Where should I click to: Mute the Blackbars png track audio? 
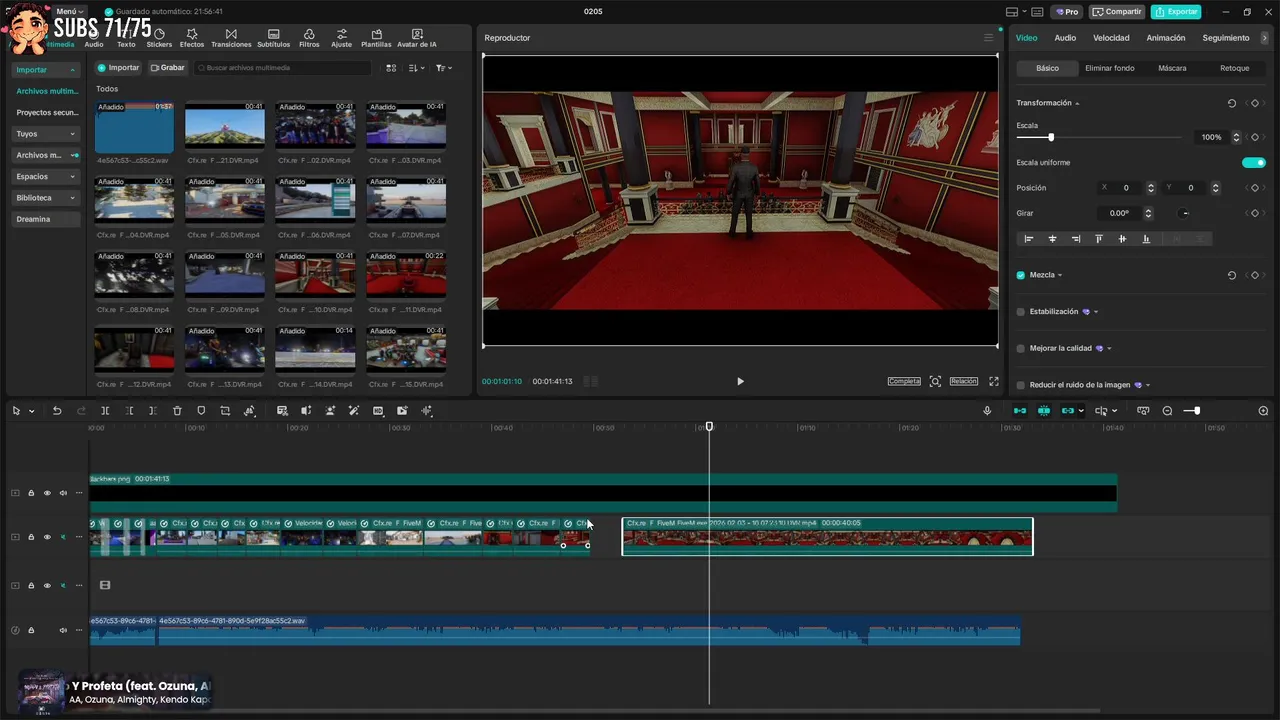point(63,493)
